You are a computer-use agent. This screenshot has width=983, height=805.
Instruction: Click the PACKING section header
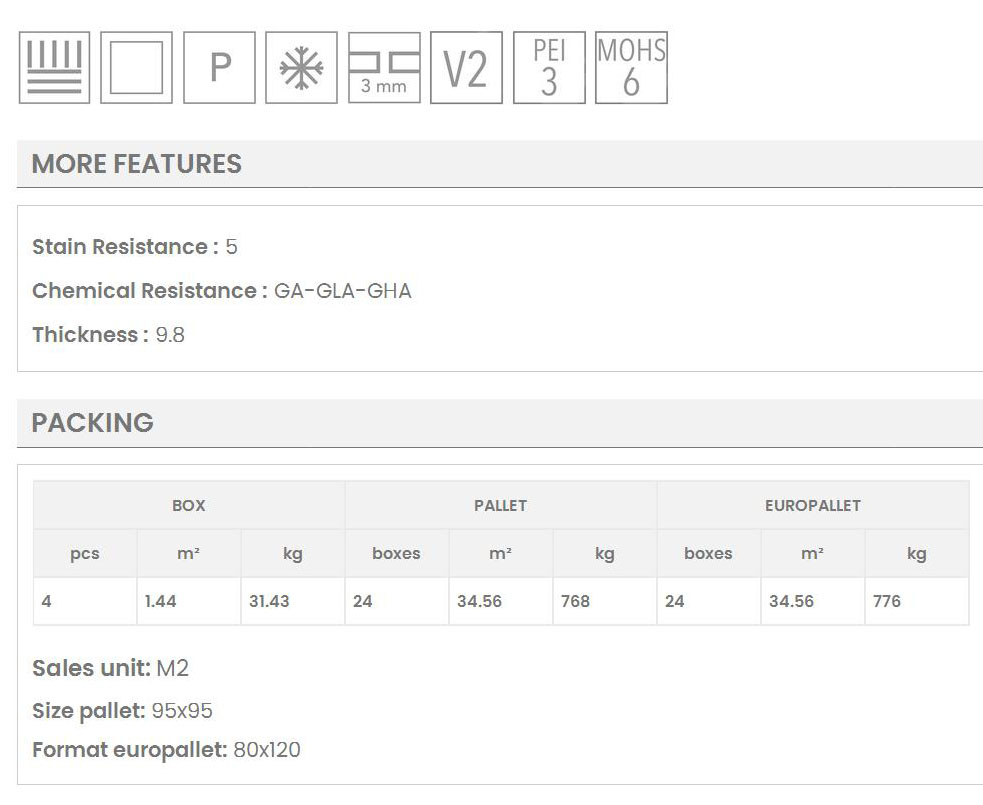pos(93,422)
